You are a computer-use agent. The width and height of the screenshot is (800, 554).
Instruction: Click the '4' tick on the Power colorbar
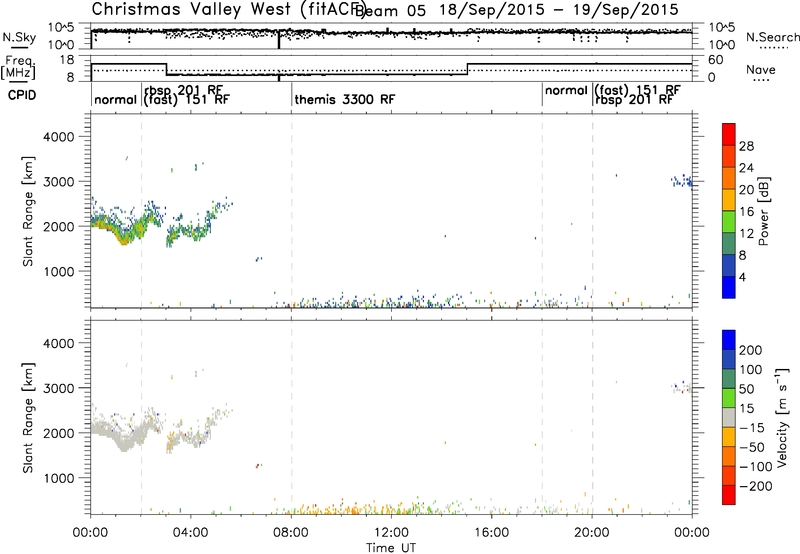click(x=742, y=277)
